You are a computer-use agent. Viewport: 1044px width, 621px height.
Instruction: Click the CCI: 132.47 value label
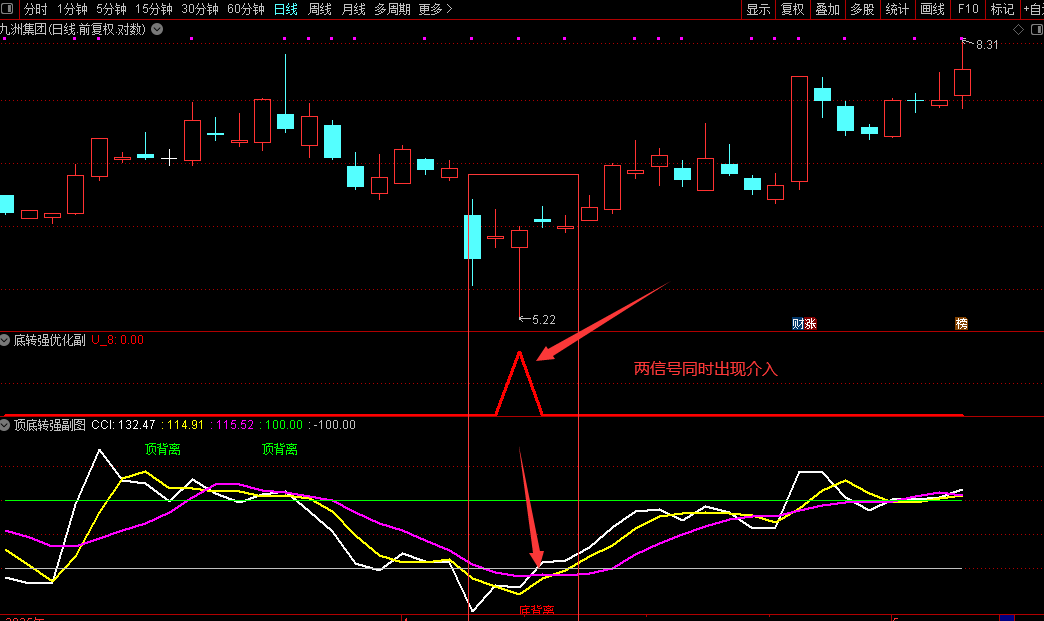[123, 425]
